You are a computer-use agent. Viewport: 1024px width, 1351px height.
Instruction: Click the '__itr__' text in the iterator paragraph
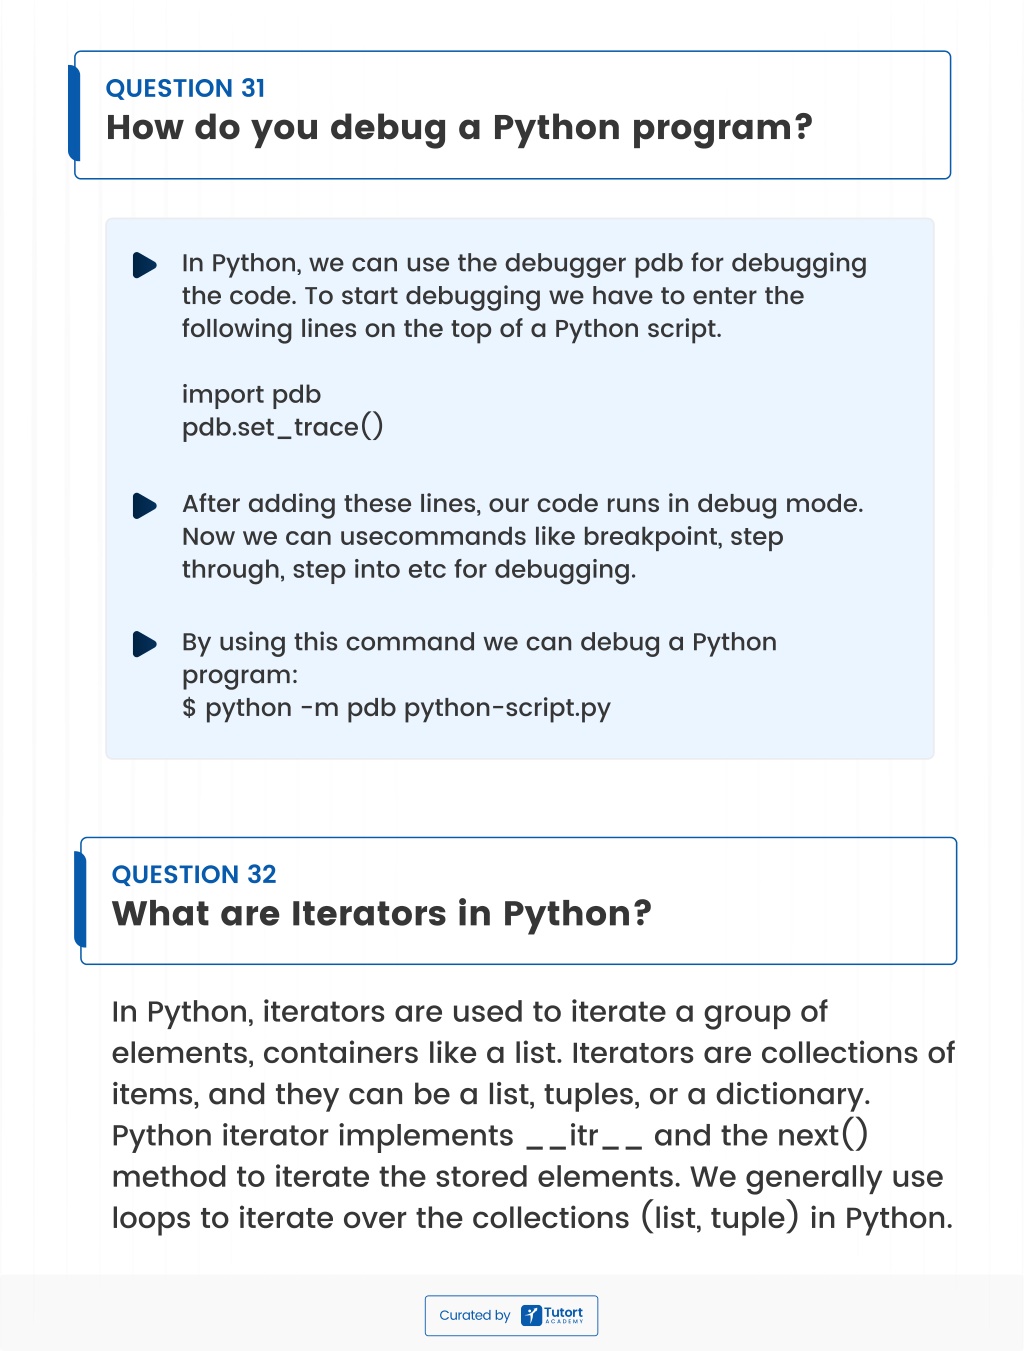click(x=583, y=1136)
